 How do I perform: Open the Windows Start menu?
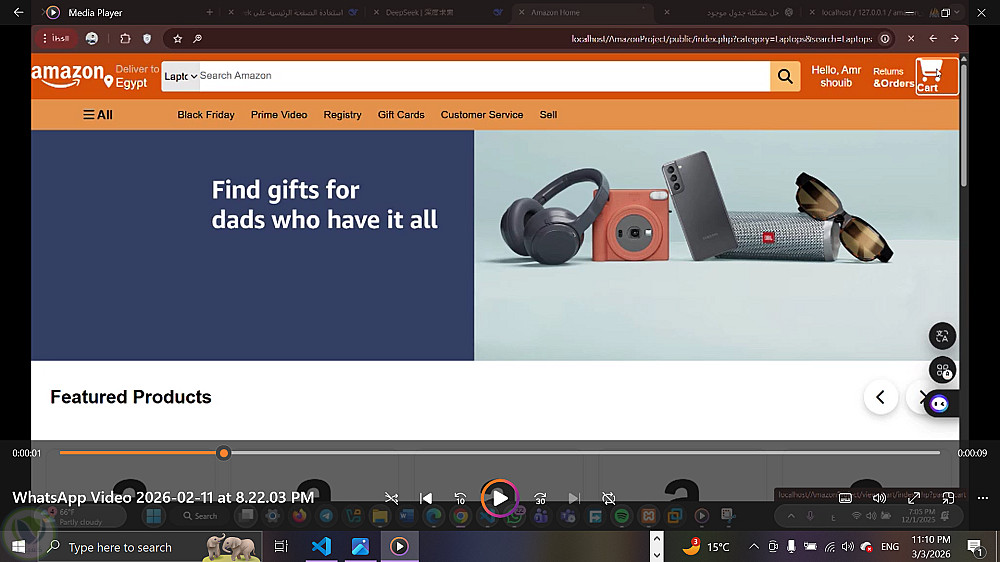(x=18, y=547)
